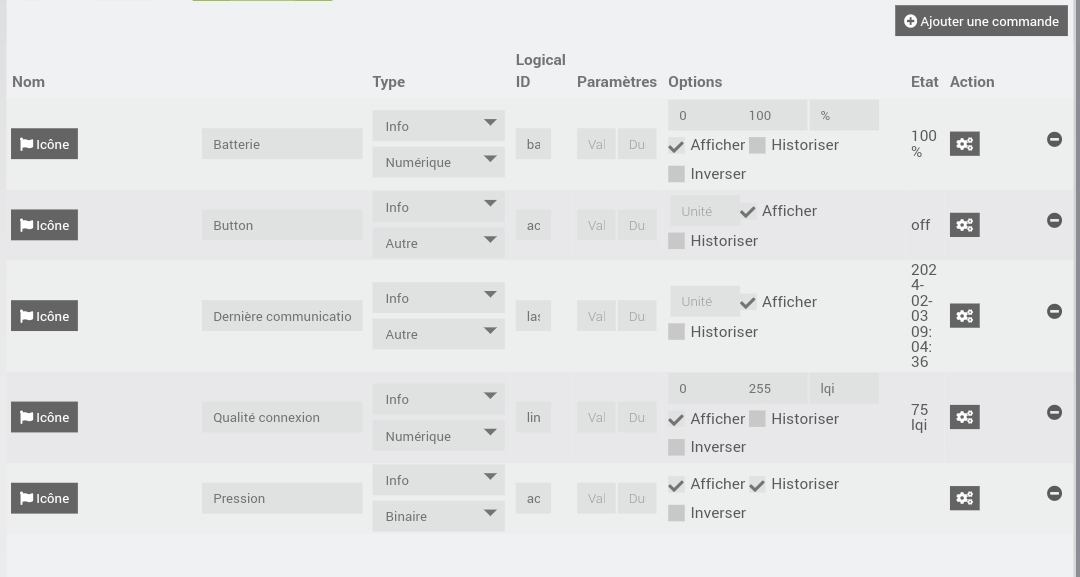Viewport: 1080px width, 577px height.
Task: Disable Historiser for the Pression command
Action: (758, 484)
